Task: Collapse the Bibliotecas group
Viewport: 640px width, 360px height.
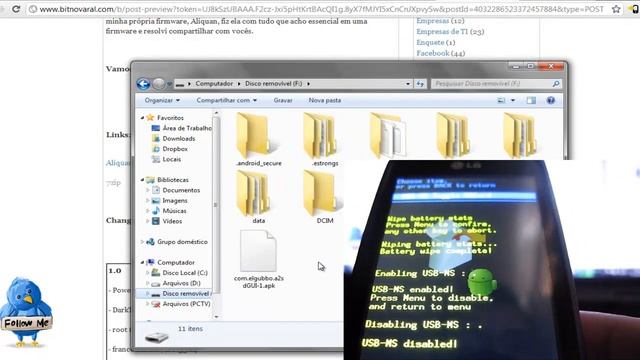Action: 142,180
